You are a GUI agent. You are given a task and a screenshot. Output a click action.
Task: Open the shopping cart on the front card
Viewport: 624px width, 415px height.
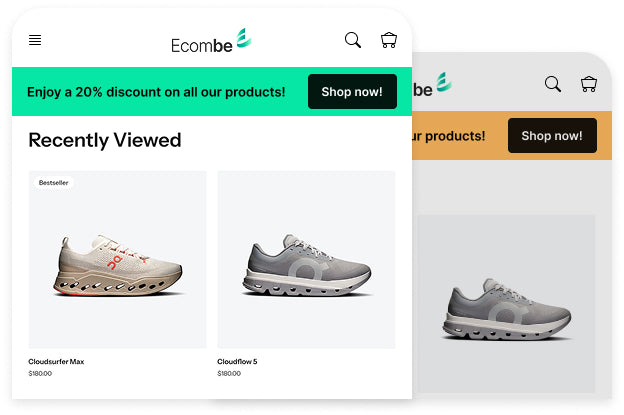(389, 40)
